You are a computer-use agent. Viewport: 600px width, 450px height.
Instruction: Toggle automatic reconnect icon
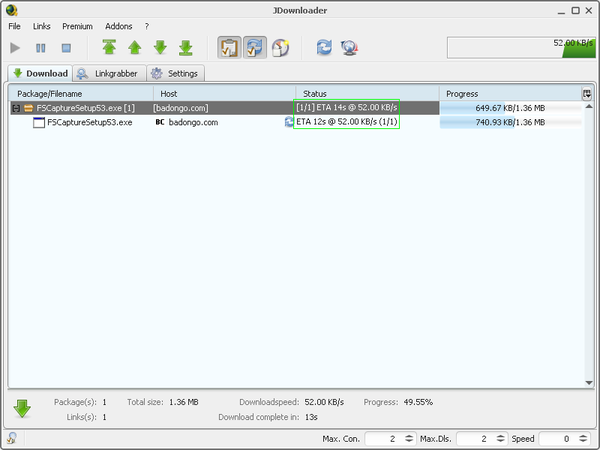coord(255,48)
